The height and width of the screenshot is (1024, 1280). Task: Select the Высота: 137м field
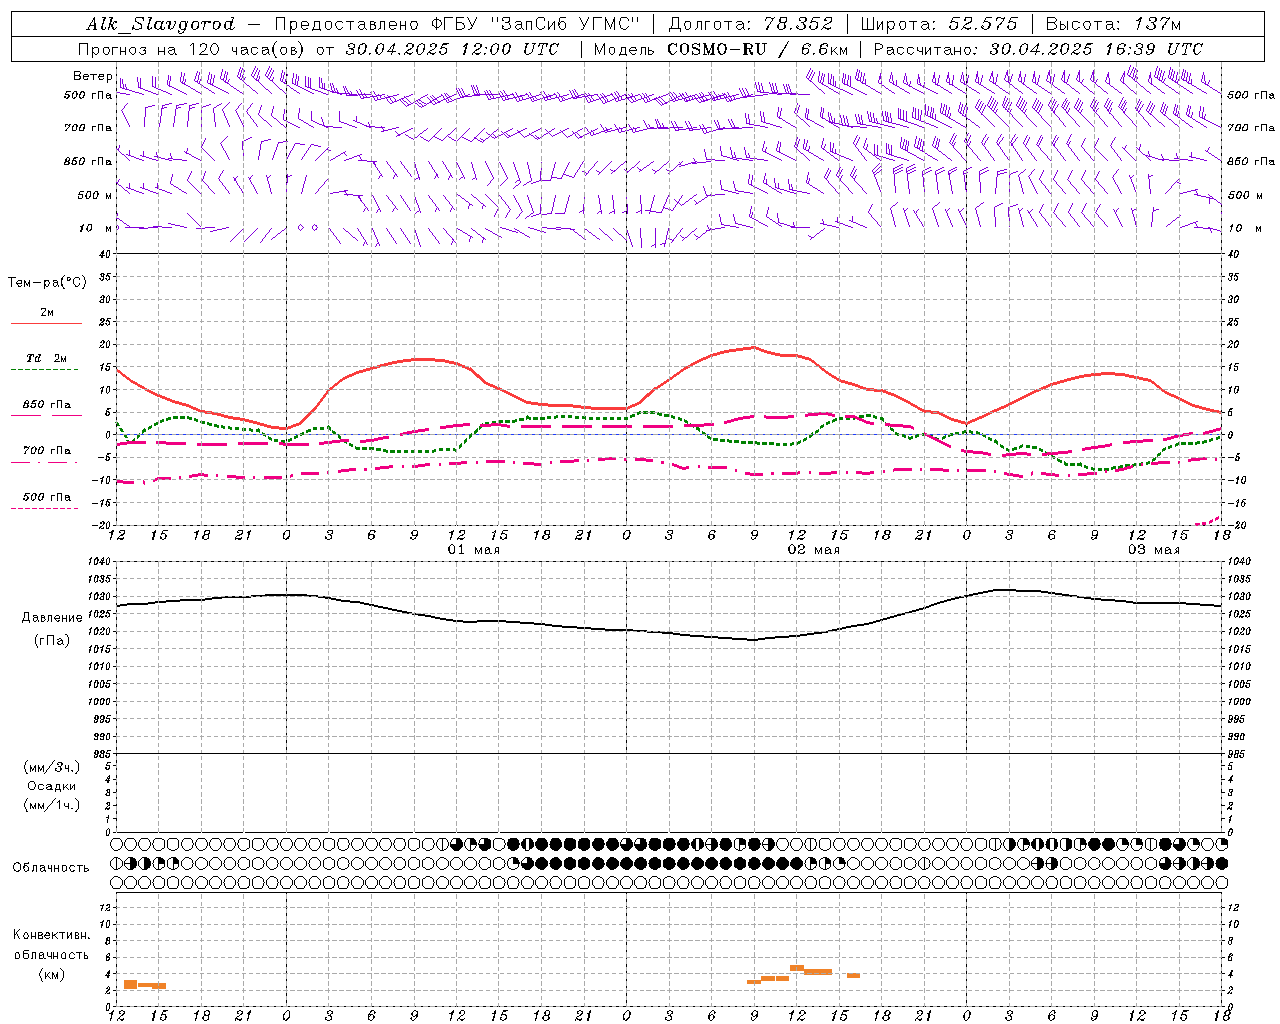point(1113,24)
